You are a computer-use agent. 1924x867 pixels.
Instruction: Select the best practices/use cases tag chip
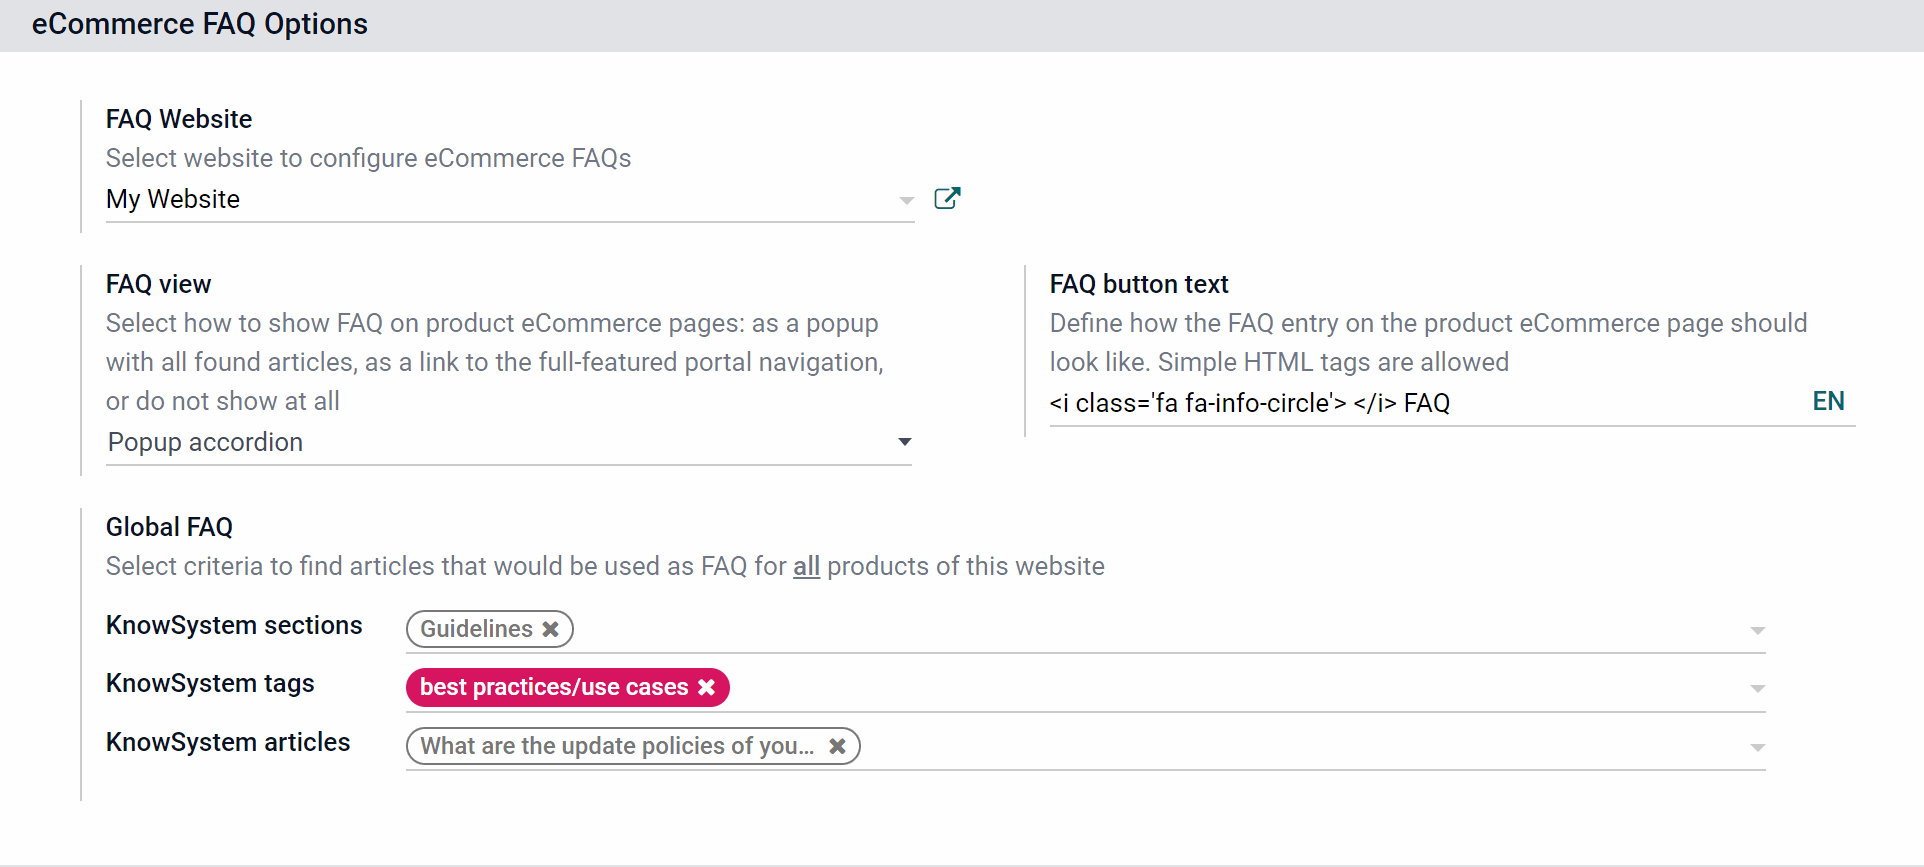(554, 687)
